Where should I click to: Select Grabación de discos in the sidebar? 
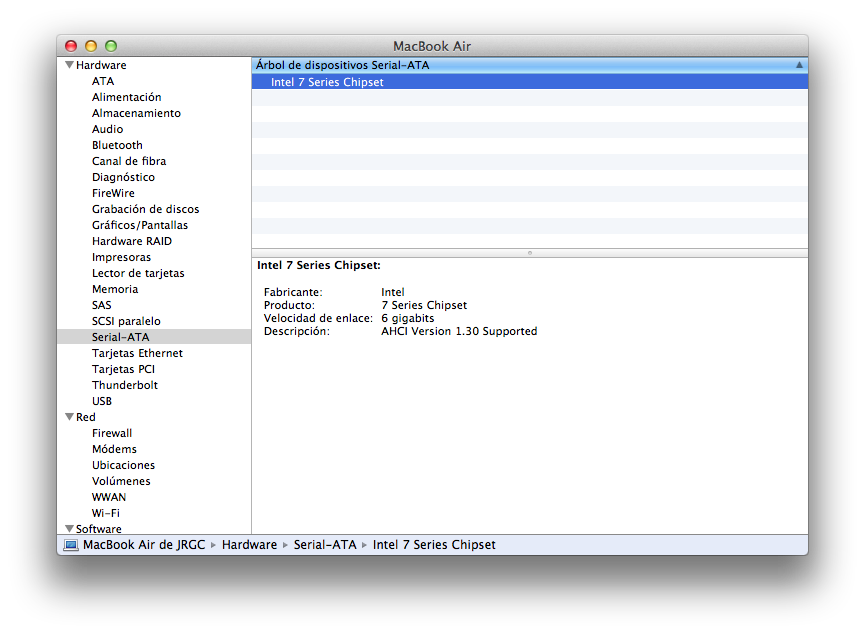(x=146, y=209)
